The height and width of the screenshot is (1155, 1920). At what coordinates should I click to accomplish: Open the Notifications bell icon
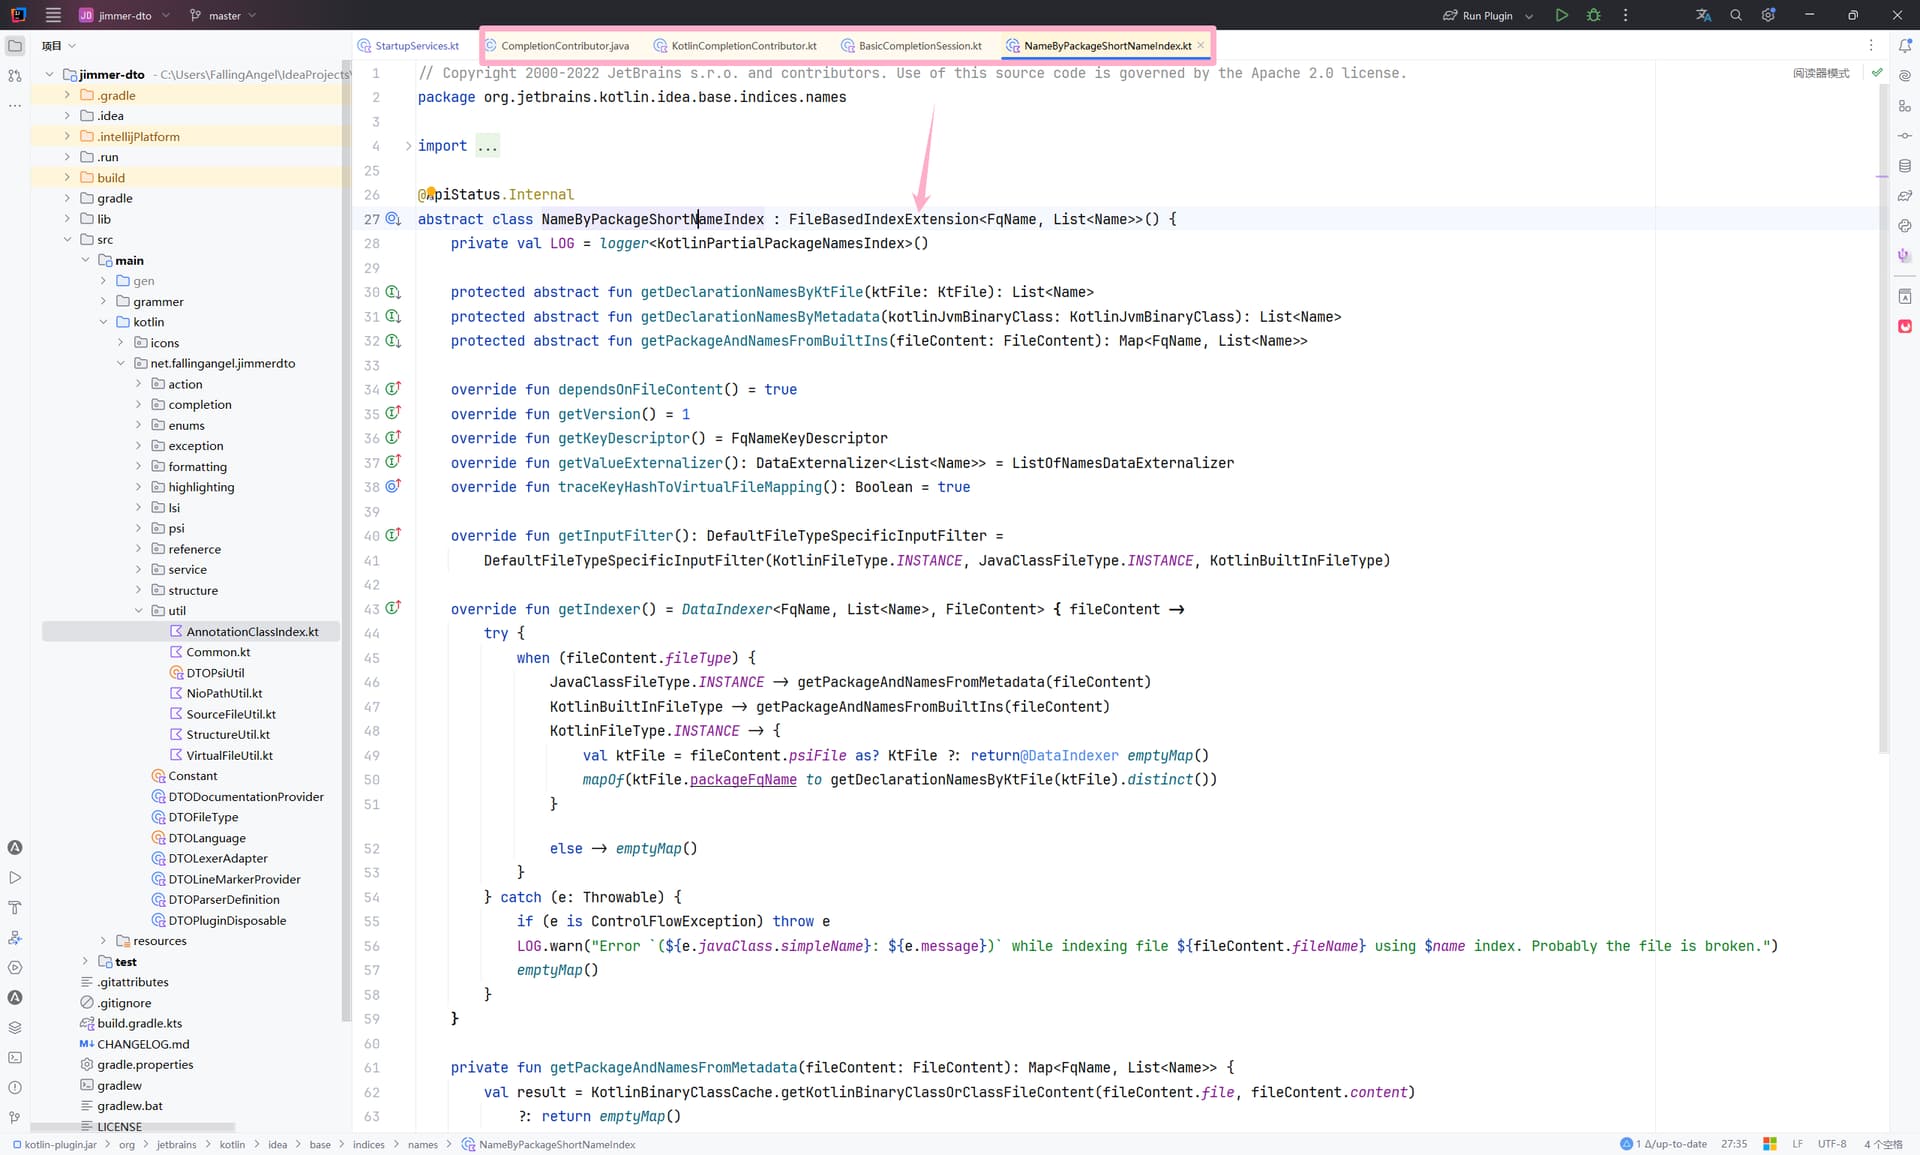[x=1905, y=46]
